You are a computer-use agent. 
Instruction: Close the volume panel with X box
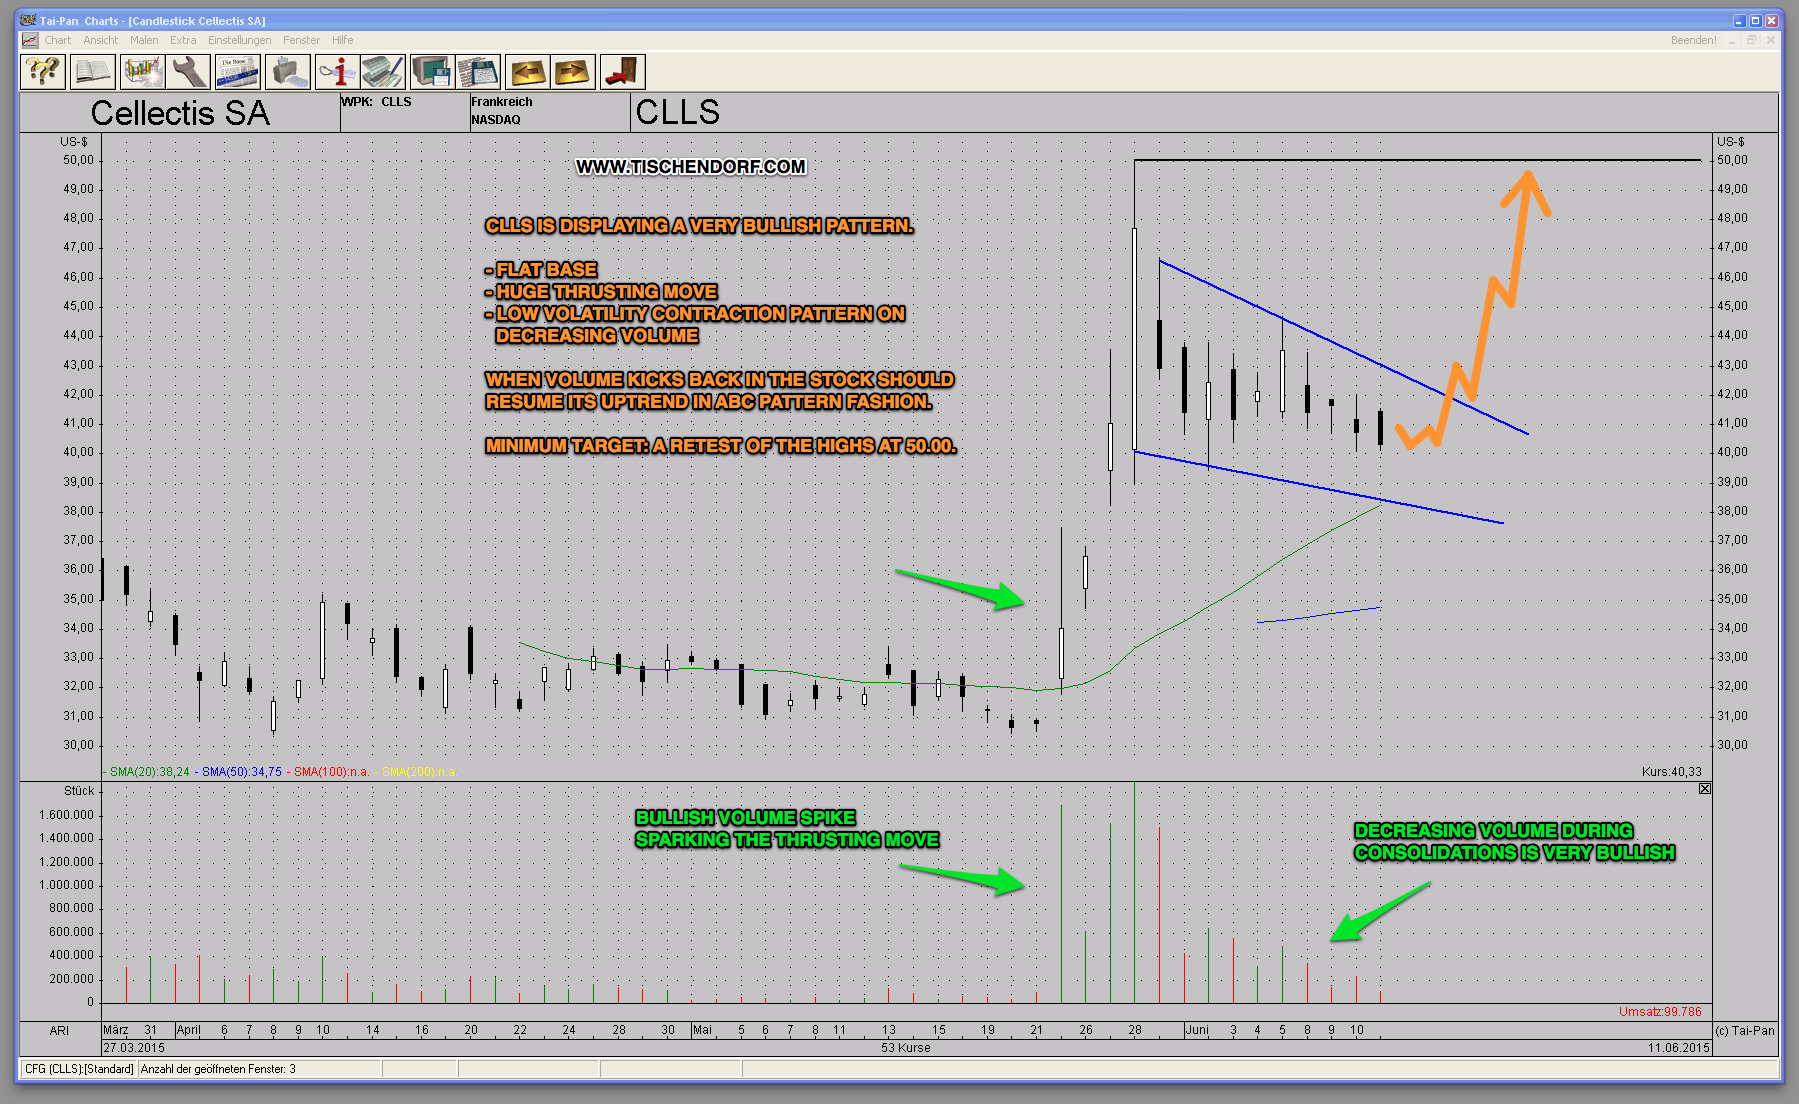coord(1705,789)
